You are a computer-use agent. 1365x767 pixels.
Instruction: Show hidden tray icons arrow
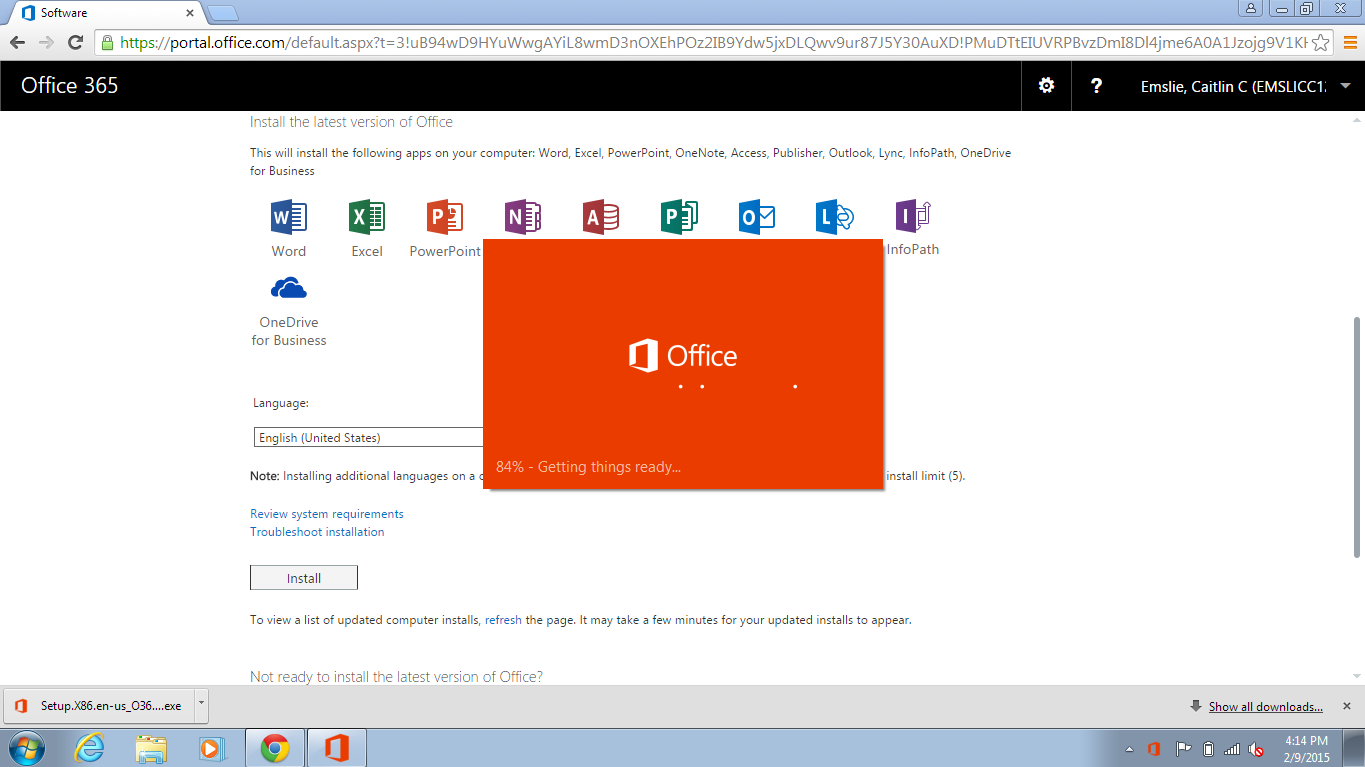click(1129, 749)
